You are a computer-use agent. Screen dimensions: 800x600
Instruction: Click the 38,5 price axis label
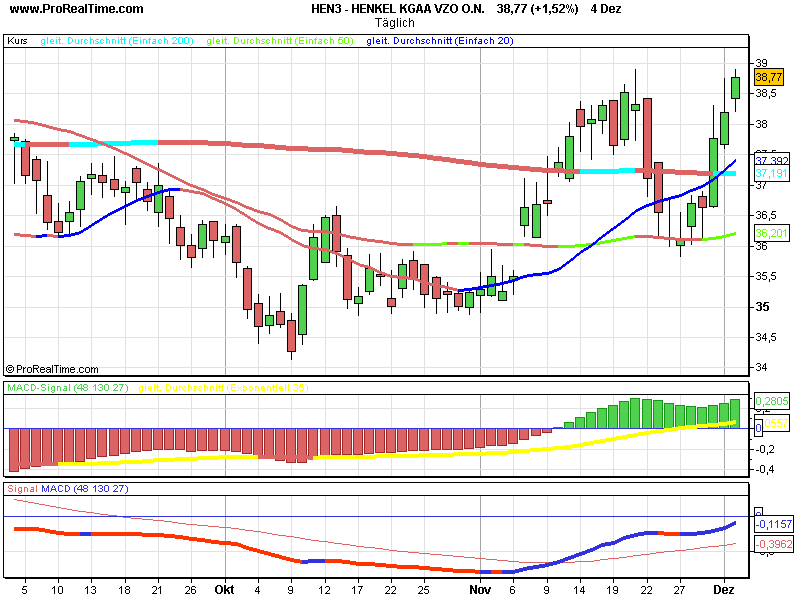point(766,93)
